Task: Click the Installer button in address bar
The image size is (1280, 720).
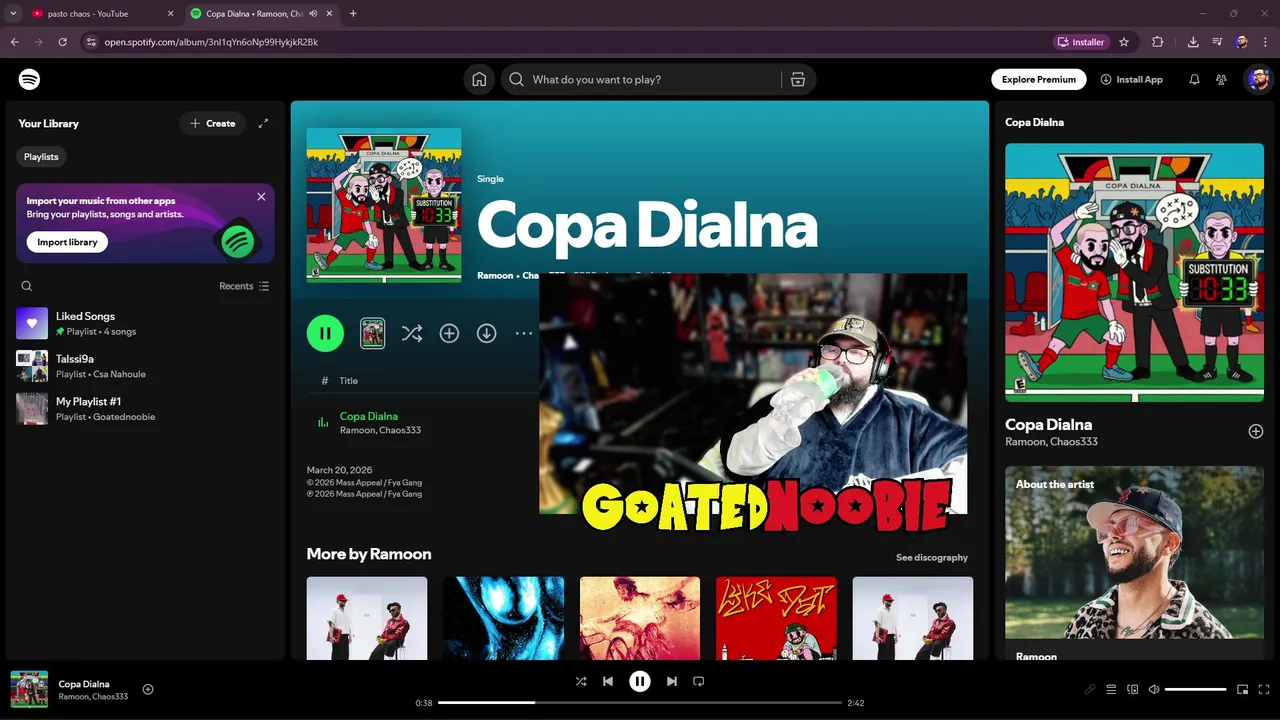Action: click(1082, 42)
